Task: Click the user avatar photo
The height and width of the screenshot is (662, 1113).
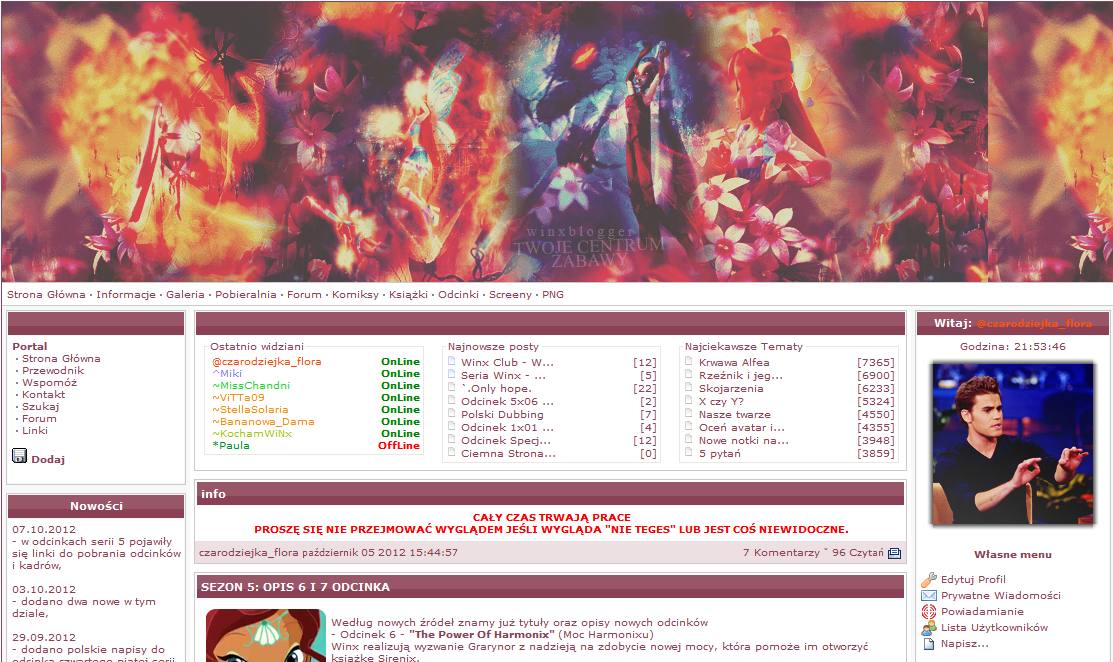Action: [1013, 444]
